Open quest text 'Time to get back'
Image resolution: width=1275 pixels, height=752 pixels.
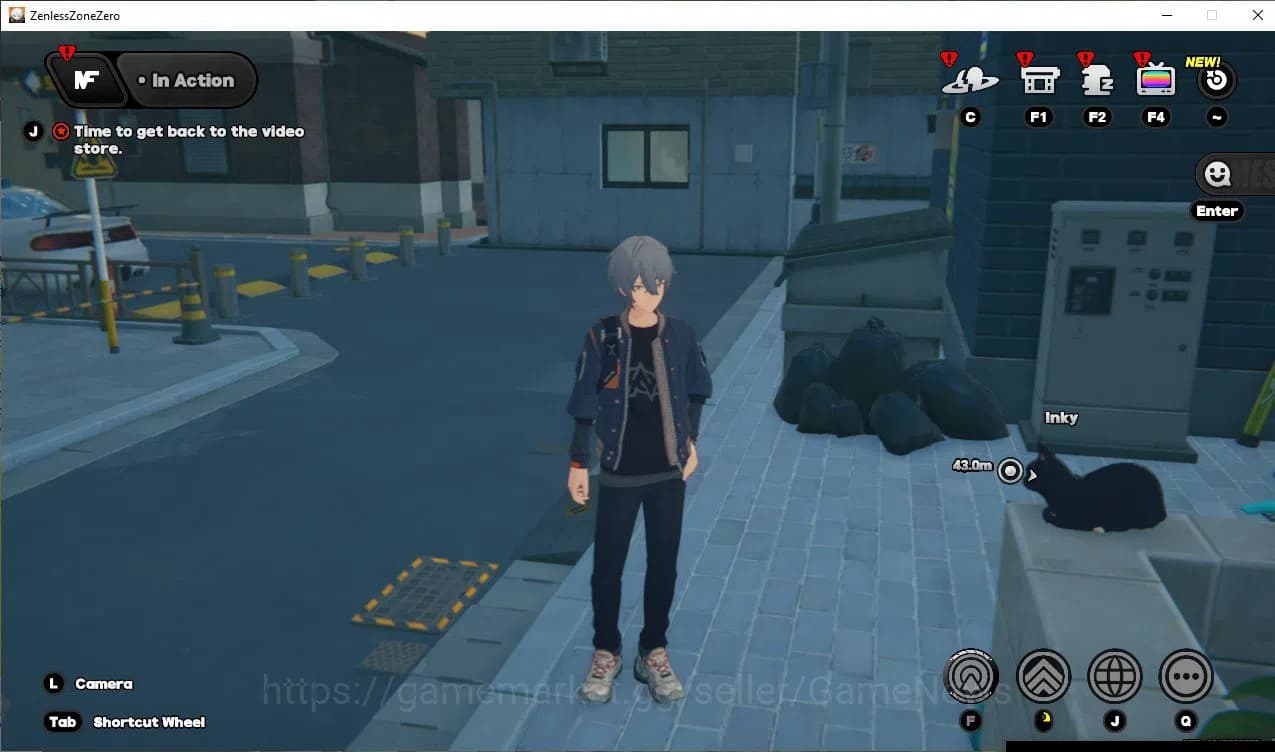(189, 140)
